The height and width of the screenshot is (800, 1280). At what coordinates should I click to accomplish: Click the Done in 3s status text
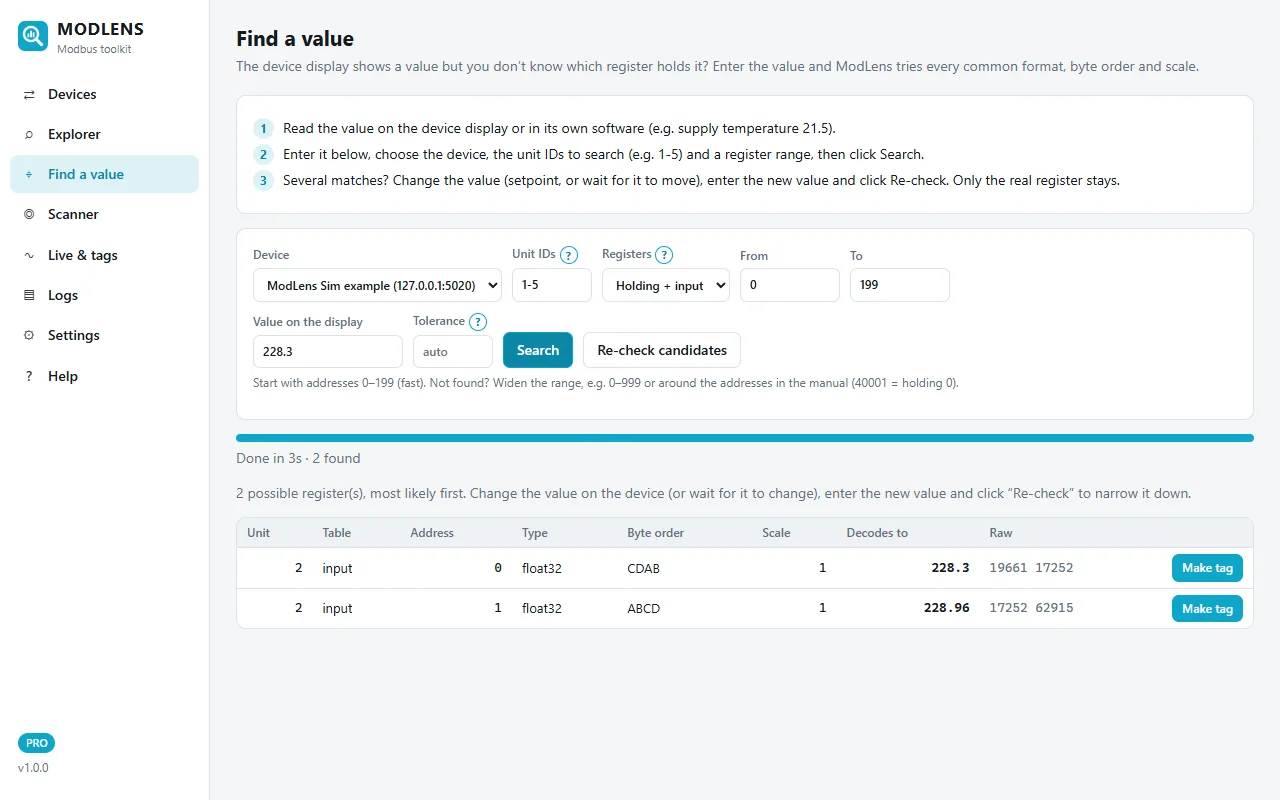(298, 458)
